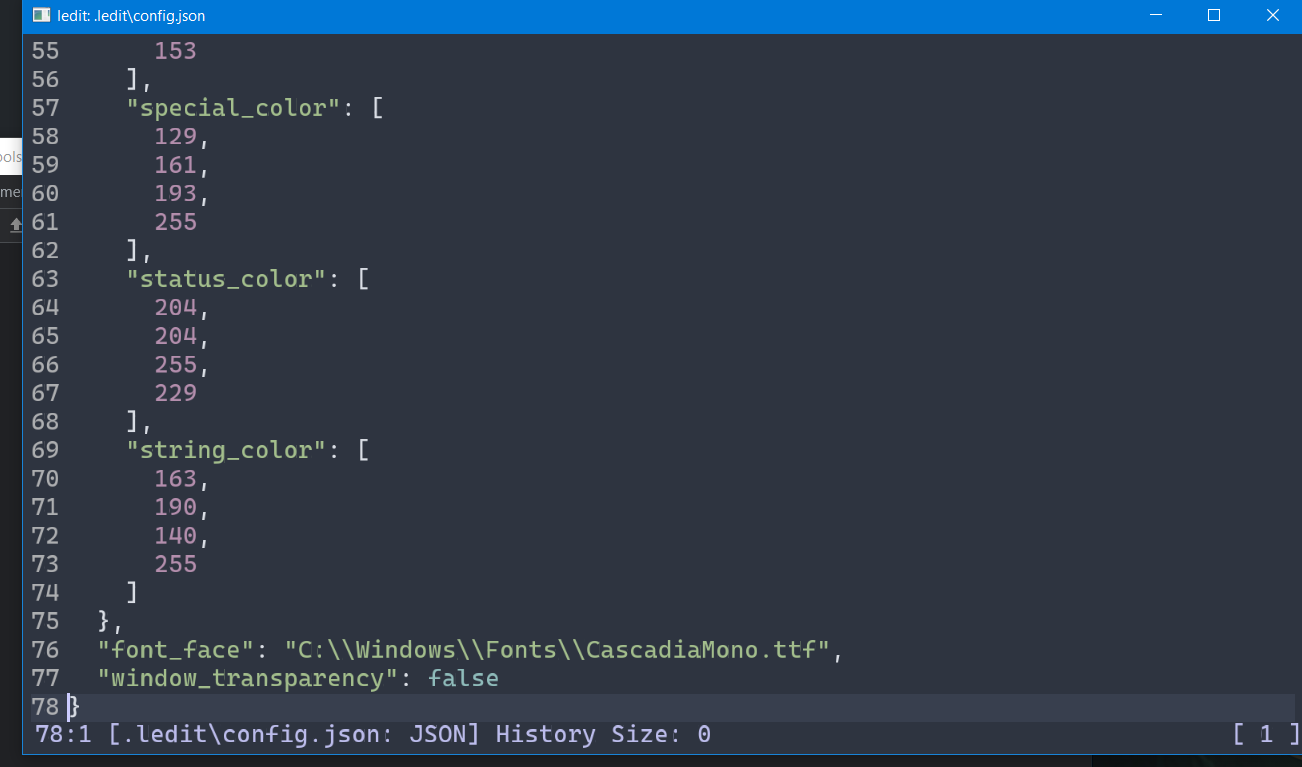Viewport: 1302px width, 767px height.
Task: Click the "status_color" key on line 63
Action: pyautogui.click(x=227, y=279)
